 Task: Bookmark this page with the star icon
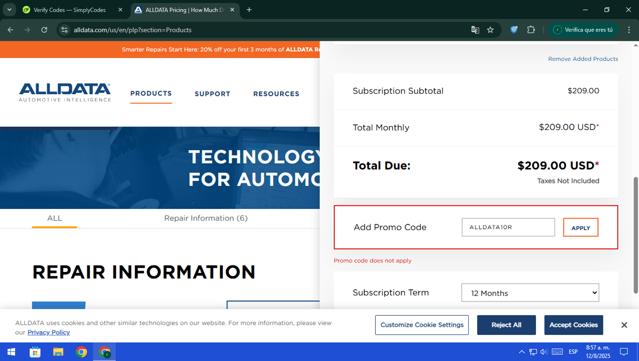tap(490, 30)
